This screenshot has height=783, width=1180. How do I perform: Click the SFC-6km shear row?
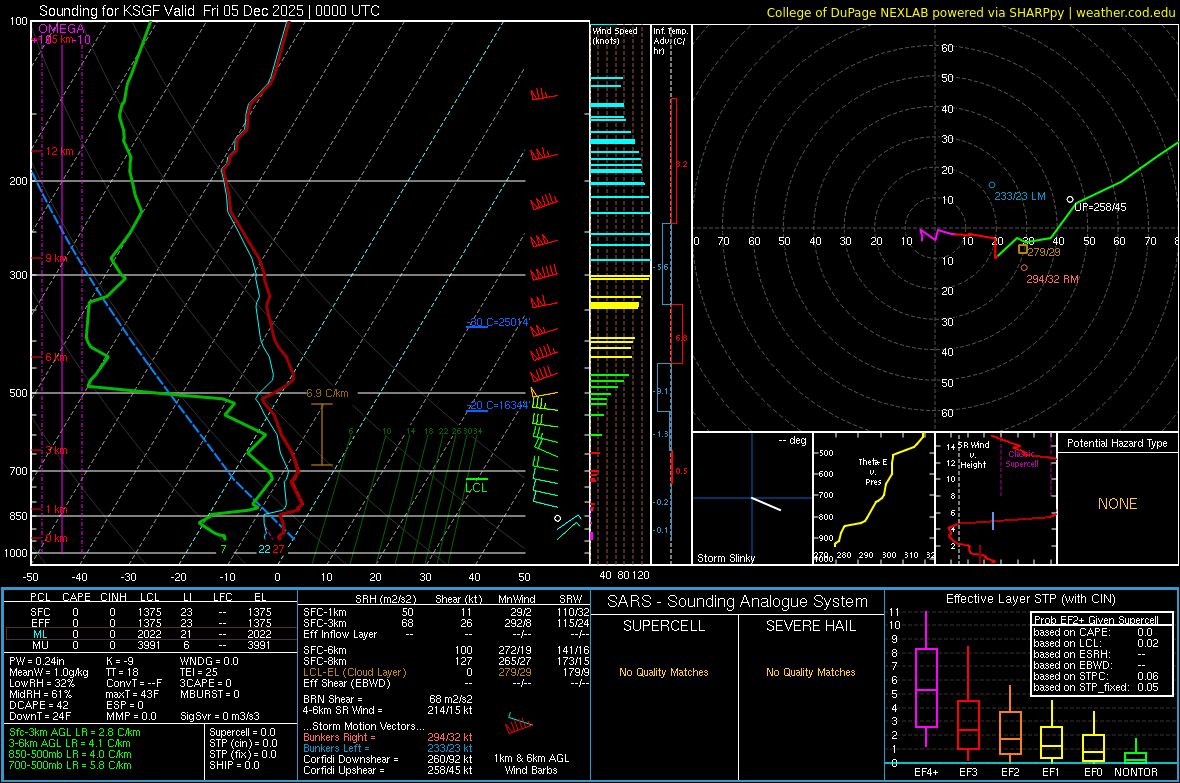pyautogui.click(x=446, y=650)
